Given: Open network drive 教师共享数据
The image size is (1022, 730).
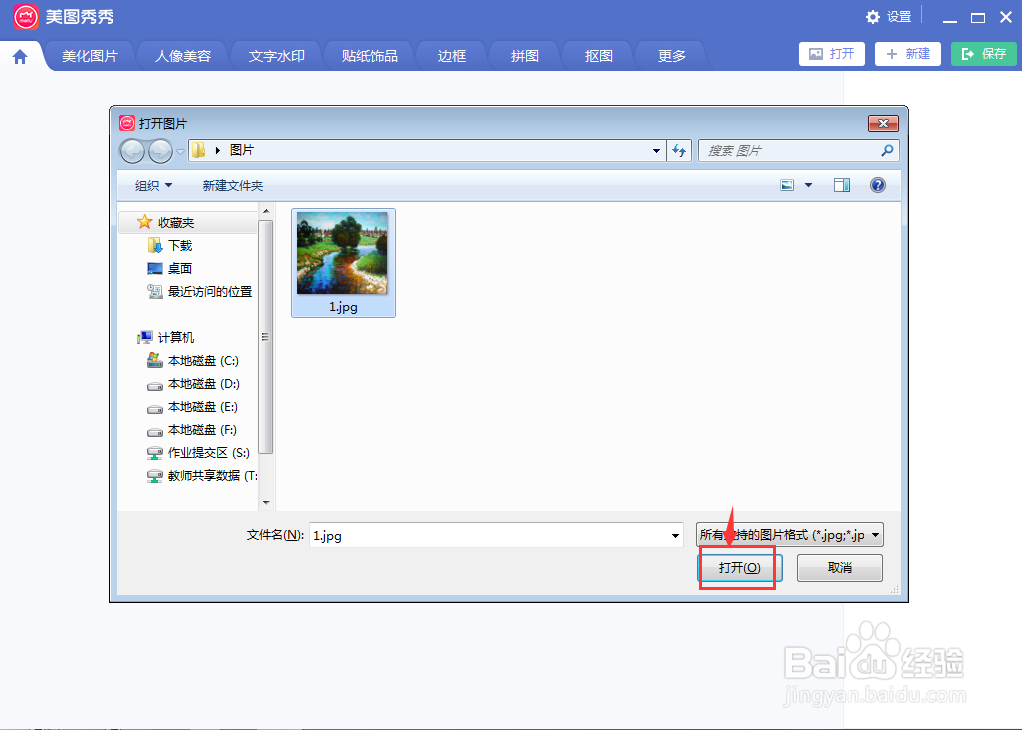Looking at the screenshot, I should pos(202,476).
